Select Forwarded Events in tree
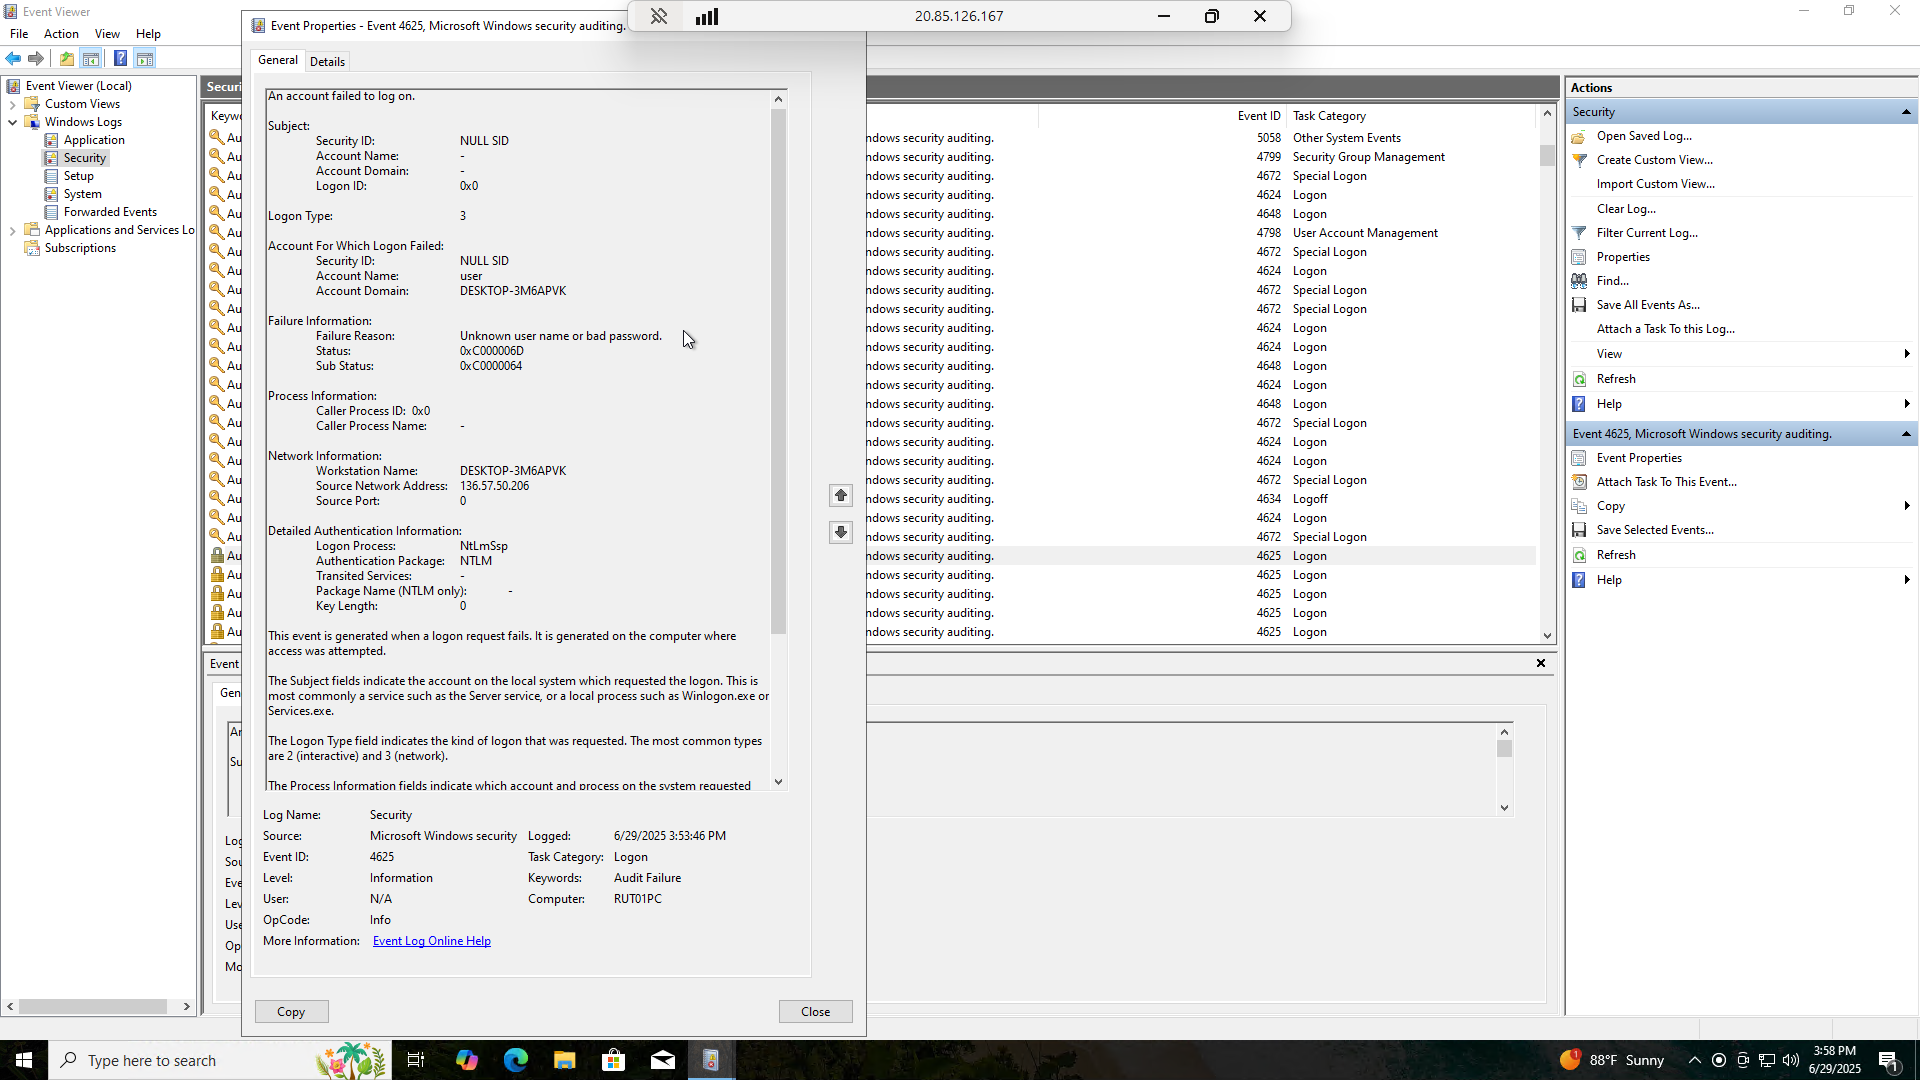 (x=110, y=212)
